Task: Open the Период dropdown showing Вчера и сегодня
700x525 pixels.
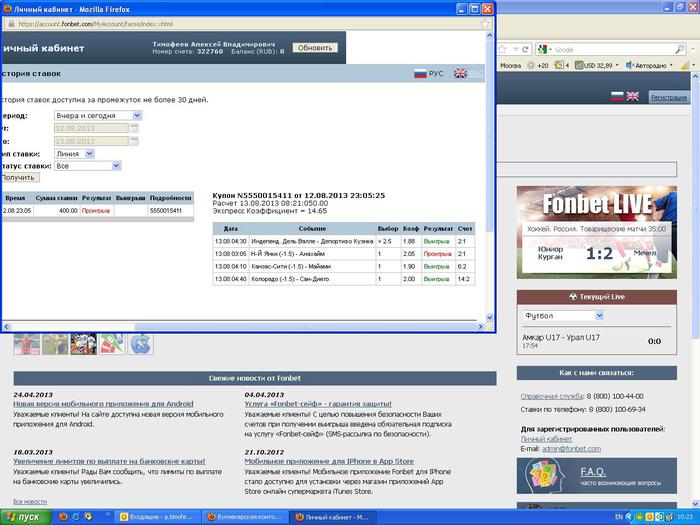Action: [98, 116]
